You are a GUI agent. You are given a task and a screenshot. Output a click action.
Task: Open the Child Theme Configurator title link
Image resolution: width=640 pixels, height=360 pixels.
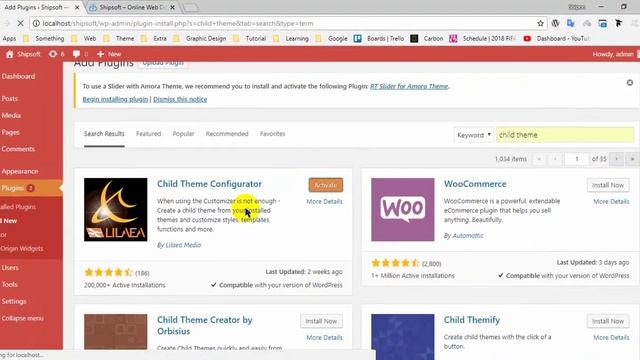[x=209, y=184]
